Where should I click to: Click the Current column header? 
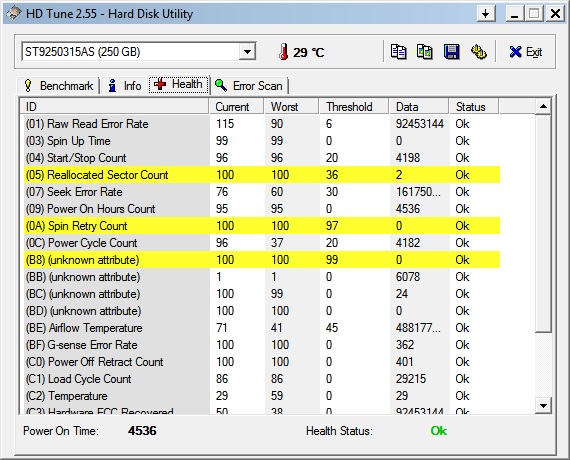(236, 107)
